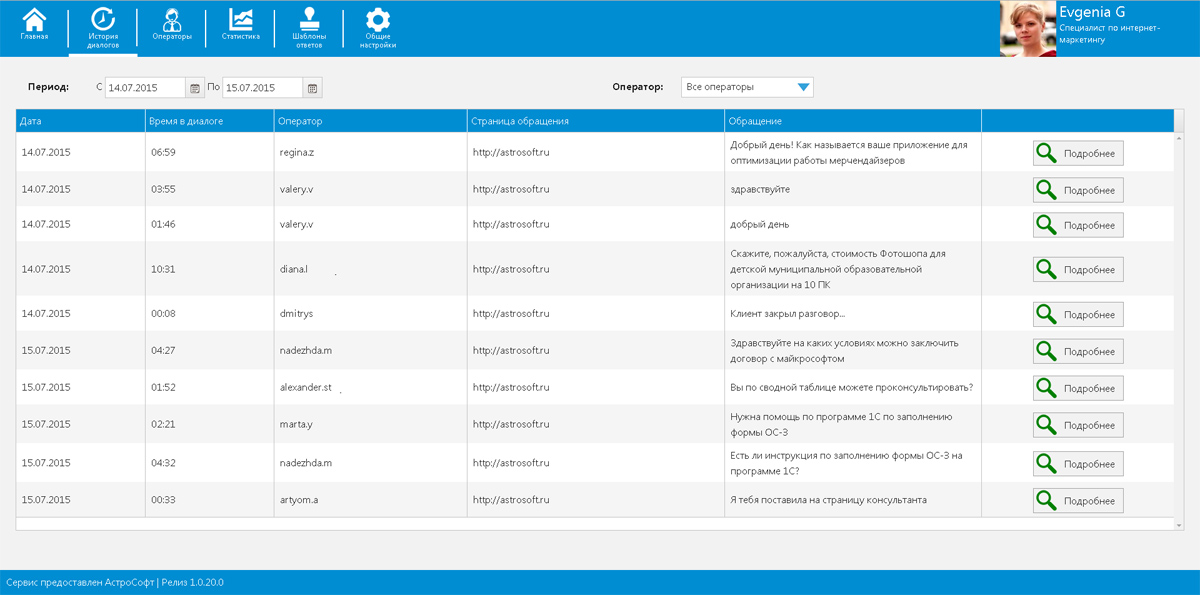Open calendar picker for start date

coord(195,88)
